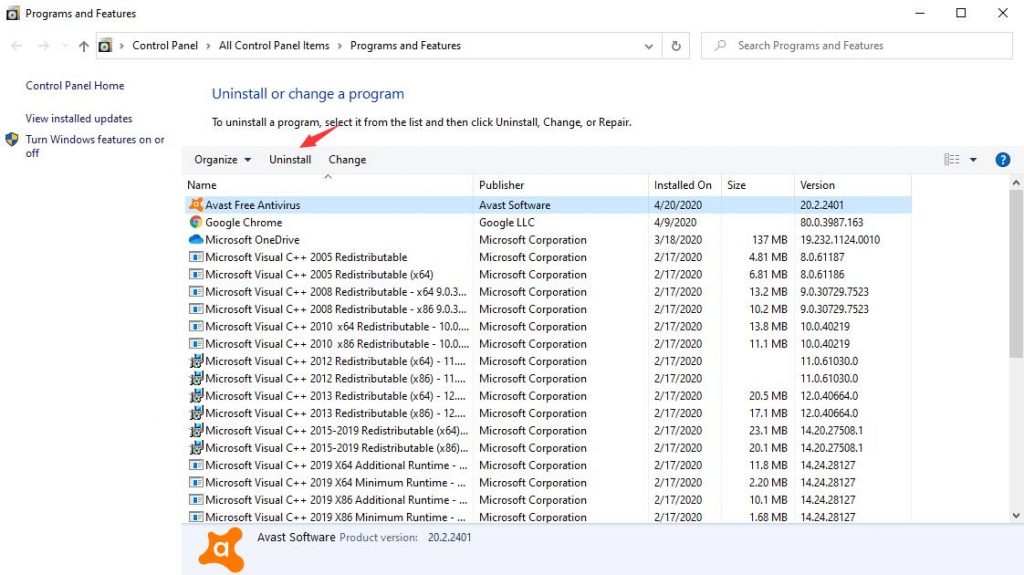1024x575 pixels.
Task: Click the shield icon beside Turn Windows features
Action: point(12,139)
